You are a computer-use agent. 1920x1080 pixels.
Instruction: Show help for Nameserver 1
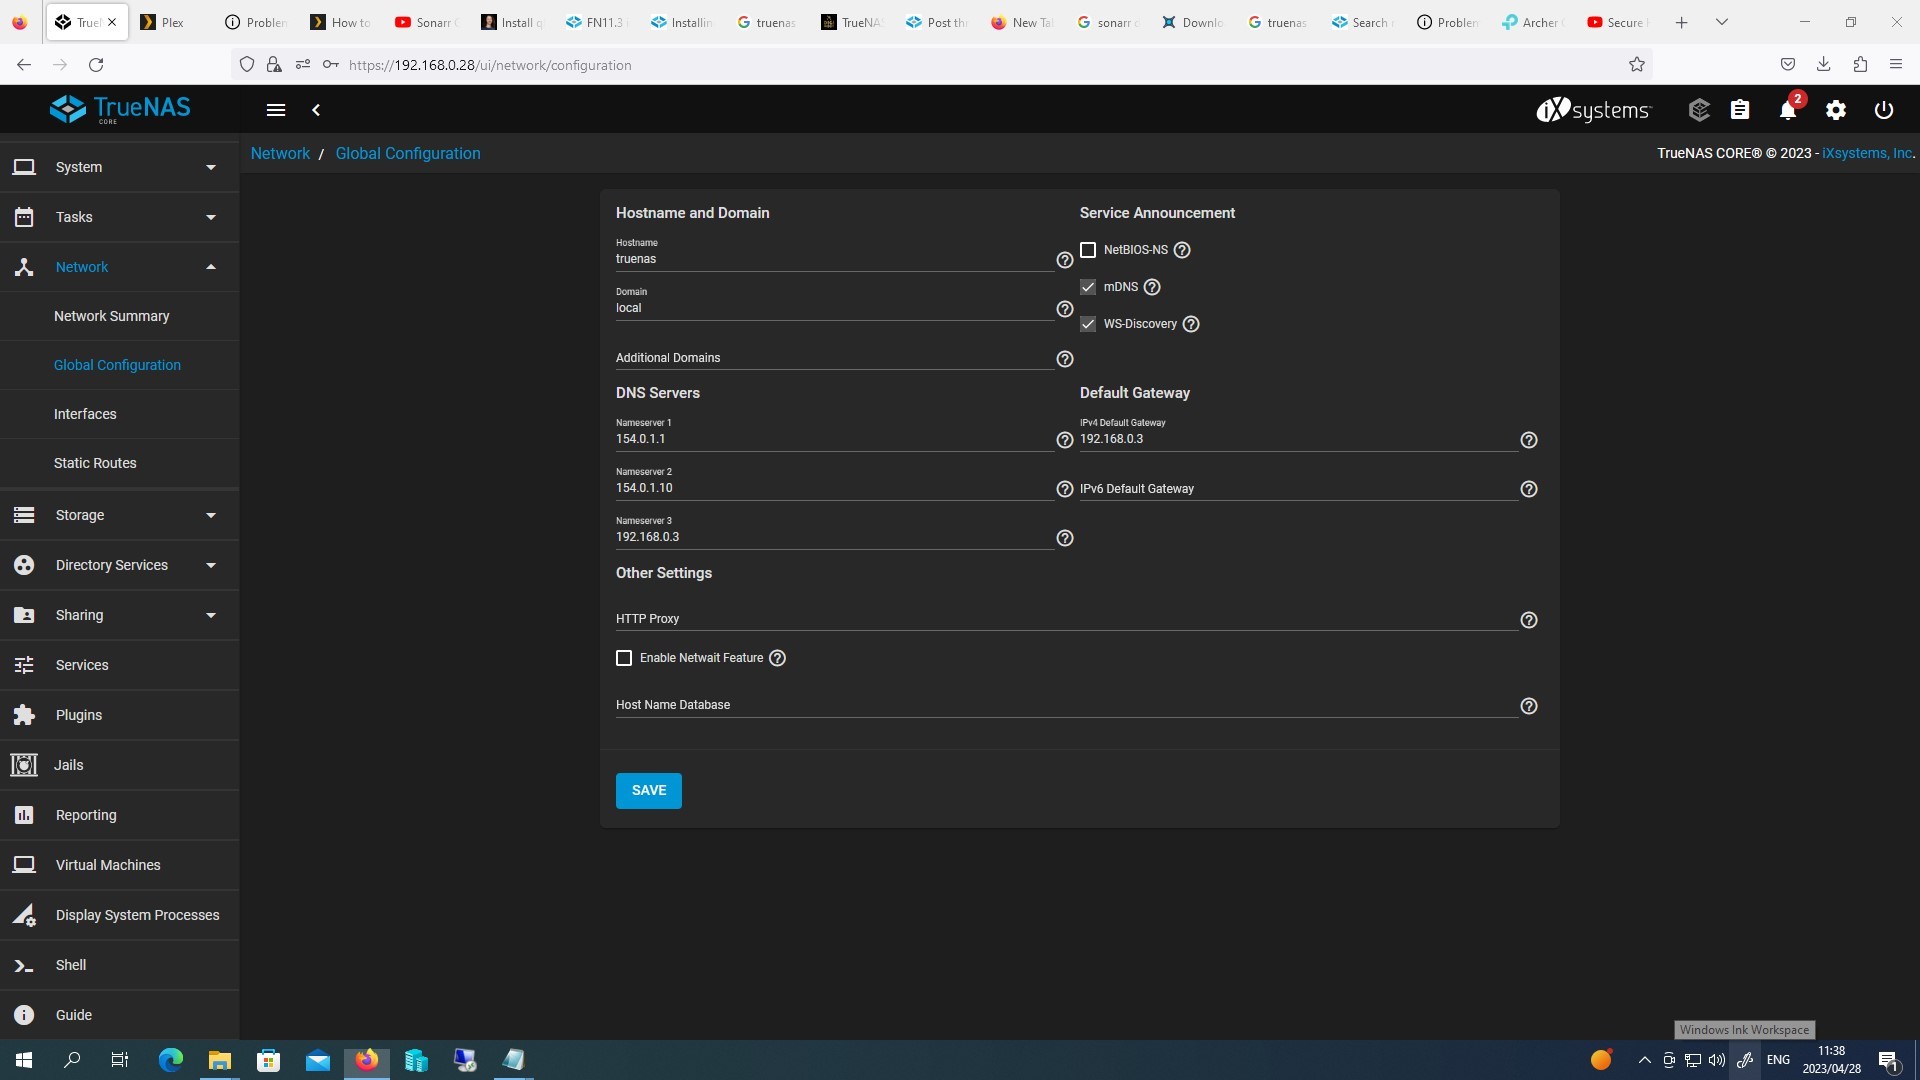tap(1065, 440)
